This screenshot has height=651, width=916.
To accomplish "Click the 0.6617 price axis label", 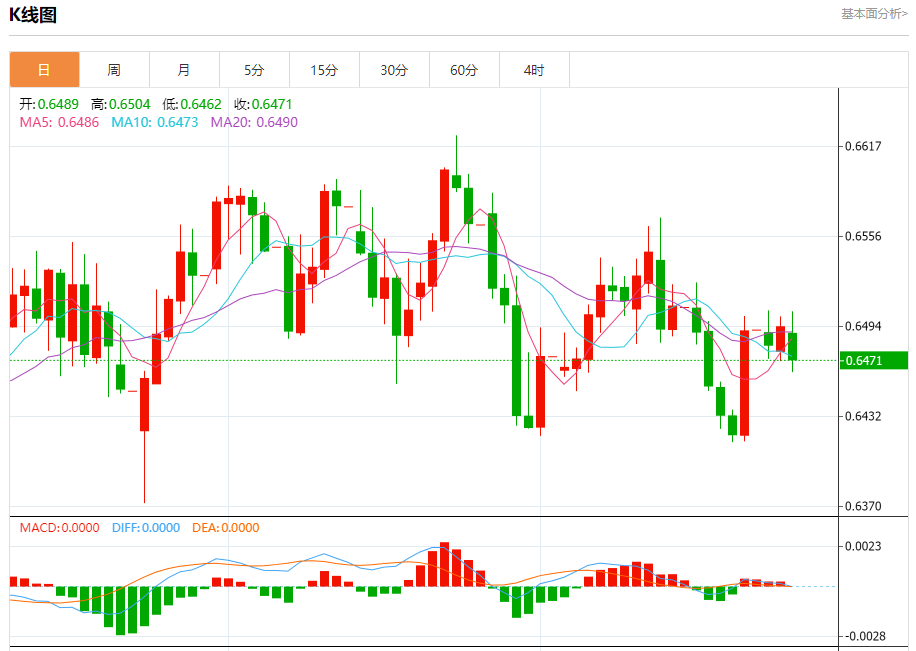I will point(863,146).
